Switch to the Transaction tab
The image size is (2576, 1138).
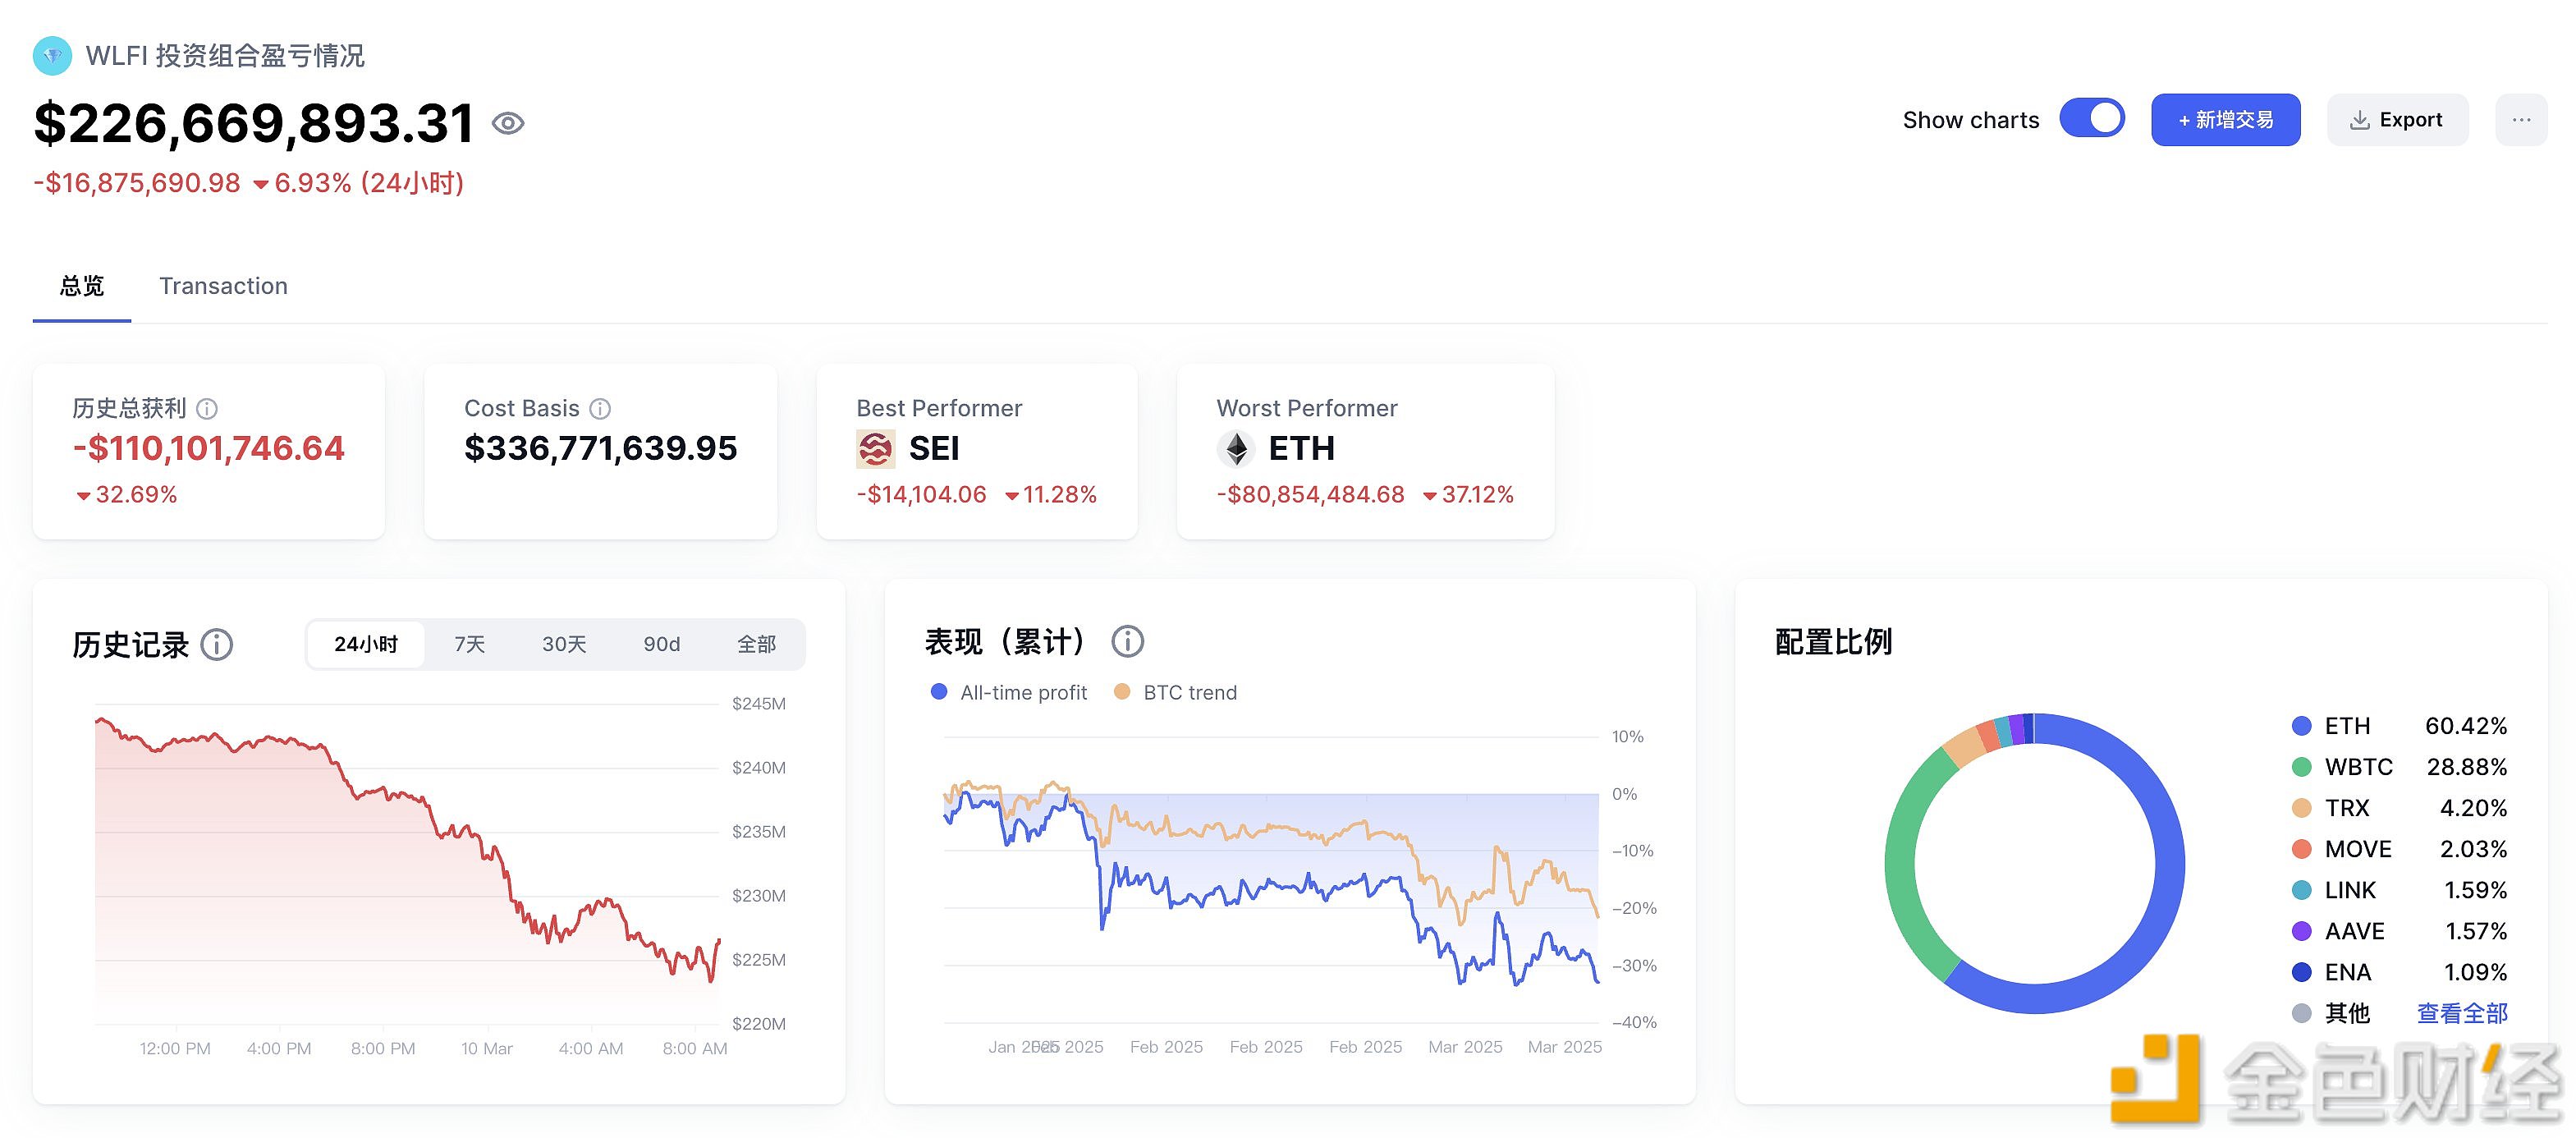click(222, 284)
